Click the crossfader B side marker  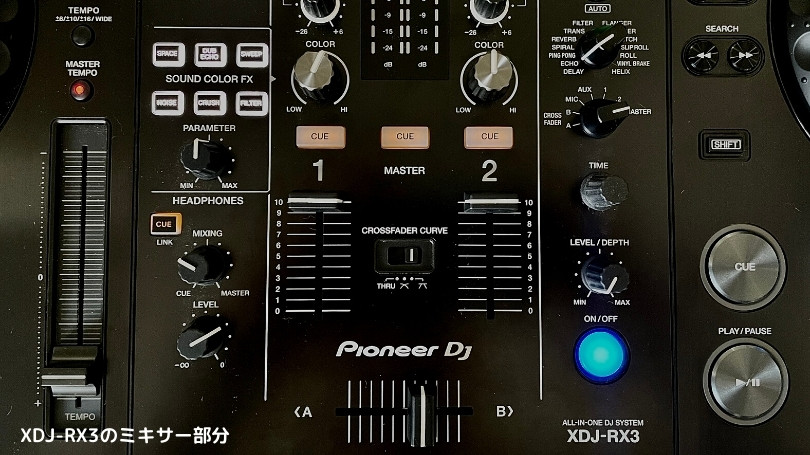[x=504, y=412]
